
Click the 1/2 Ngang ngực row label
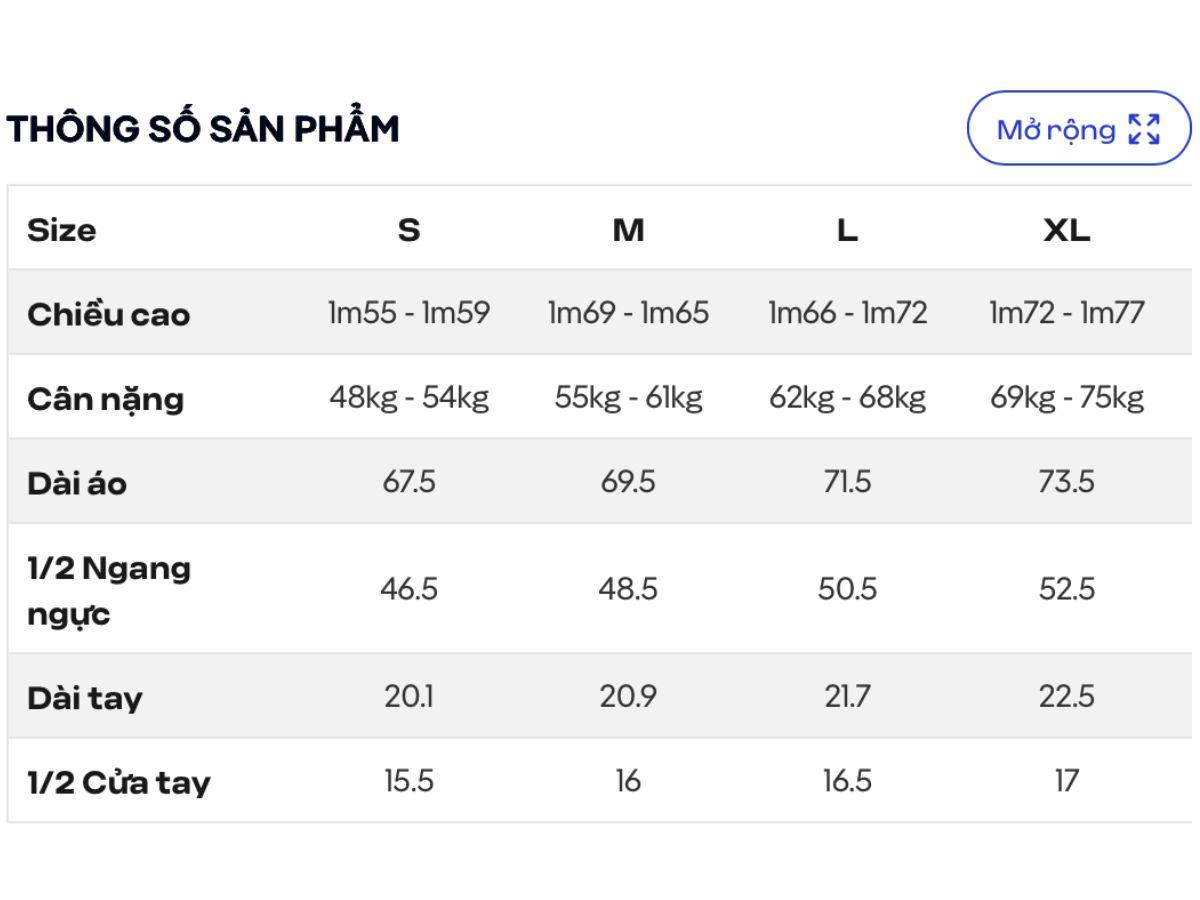tap(108, 590)
